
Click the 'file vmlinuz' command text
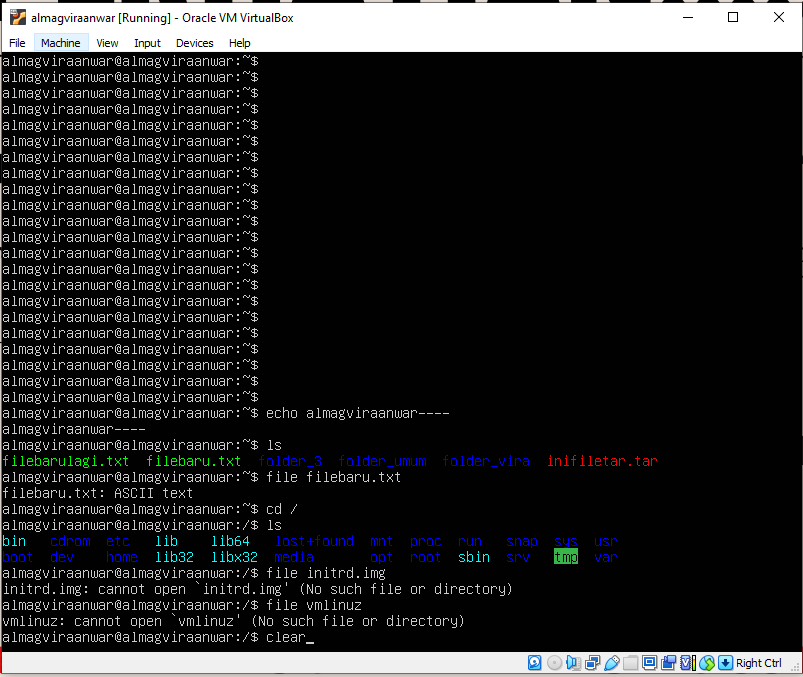click(314, 605)
